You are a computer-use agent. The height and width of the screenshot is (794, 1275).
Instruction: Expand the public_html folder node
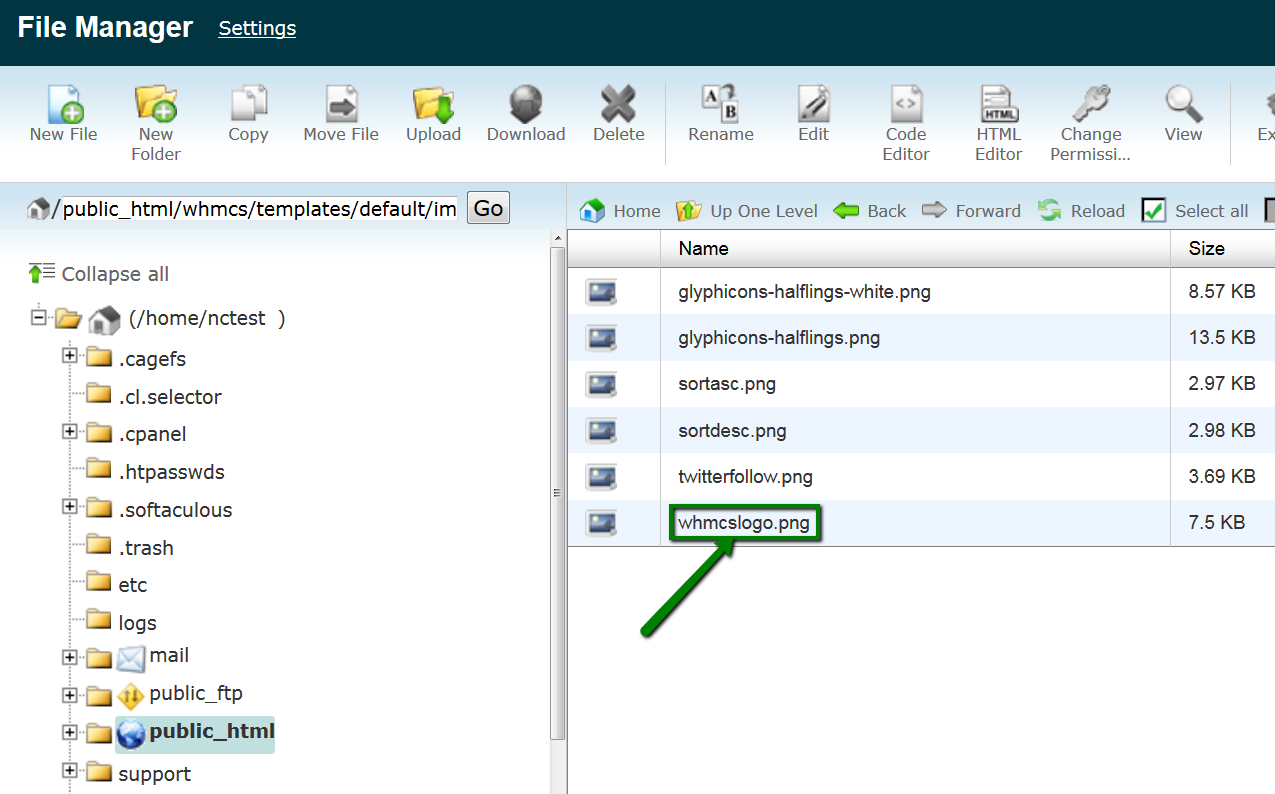tap(69, 732)
